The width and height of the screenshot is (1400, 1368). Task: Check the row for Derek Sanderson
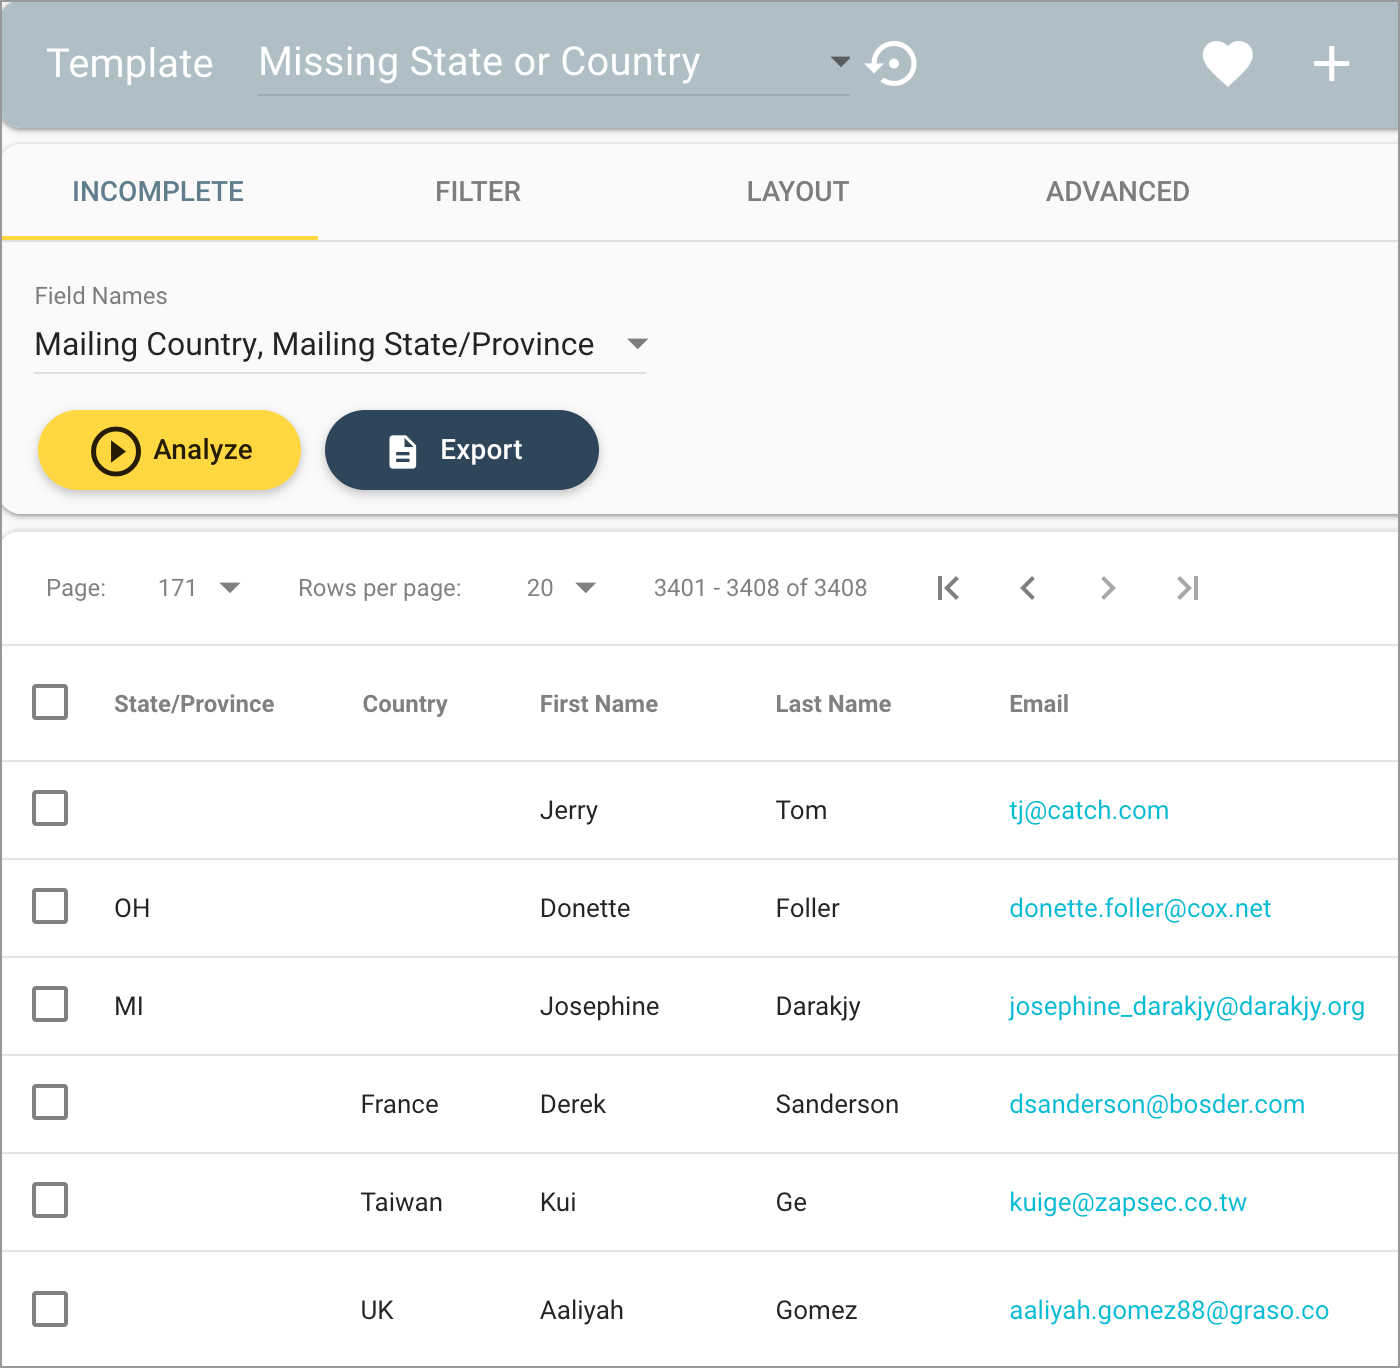point(50,1102)
